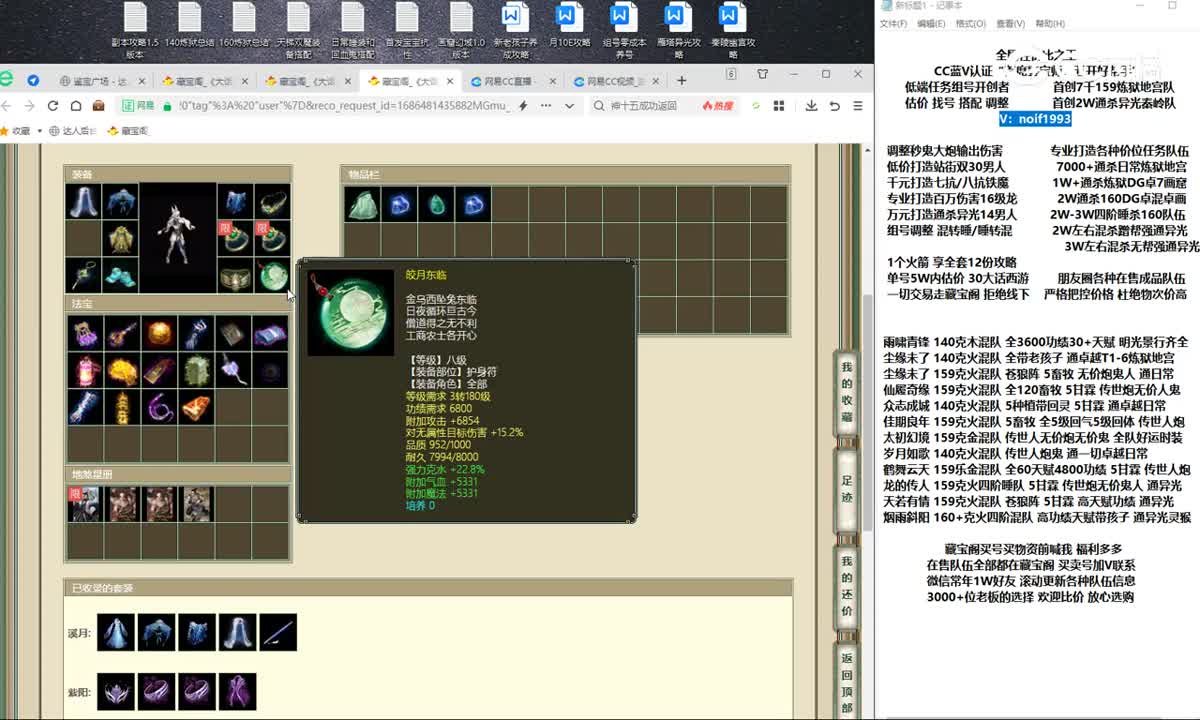Open address bar more options dots
Viewport: 1200px width, 720px height.
coord(548,105)
